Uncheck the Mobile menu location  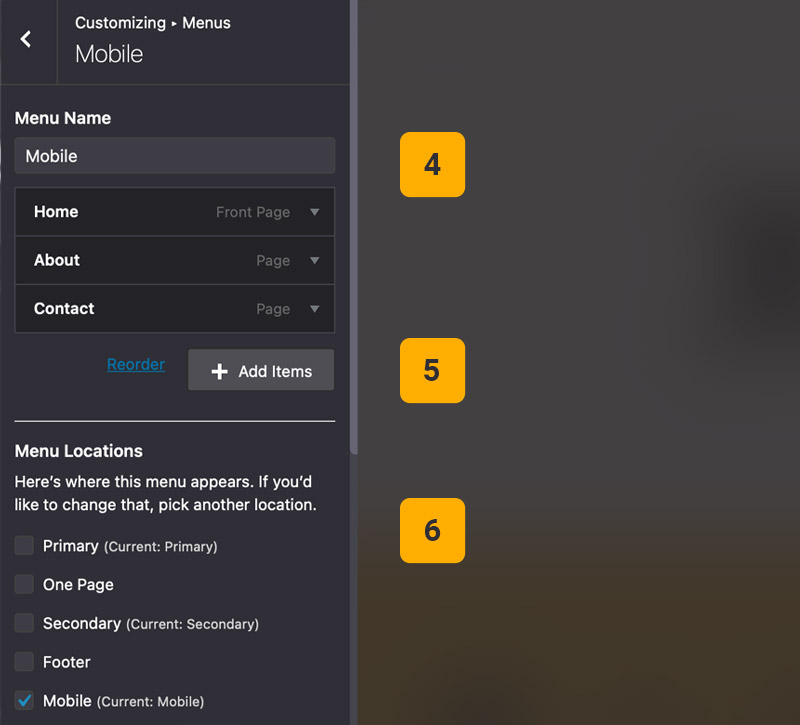coord(24,701)
